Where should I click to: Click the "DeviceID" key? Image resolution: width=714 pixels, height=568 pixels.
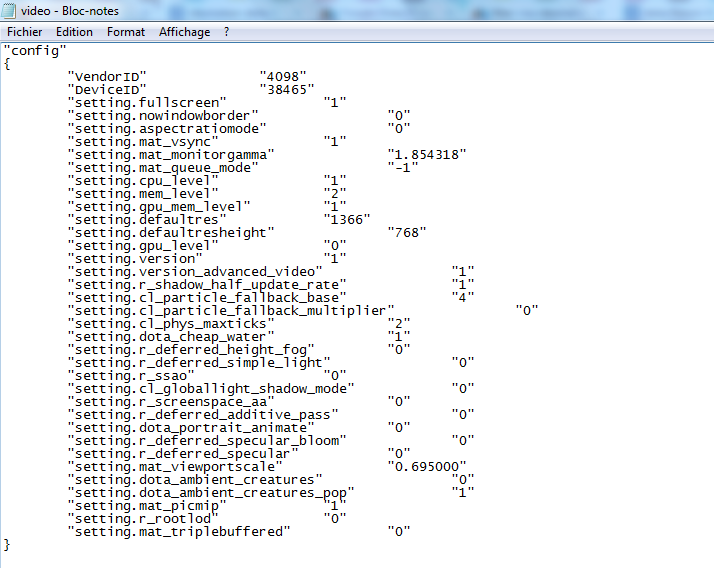click(x=107, y=90)
